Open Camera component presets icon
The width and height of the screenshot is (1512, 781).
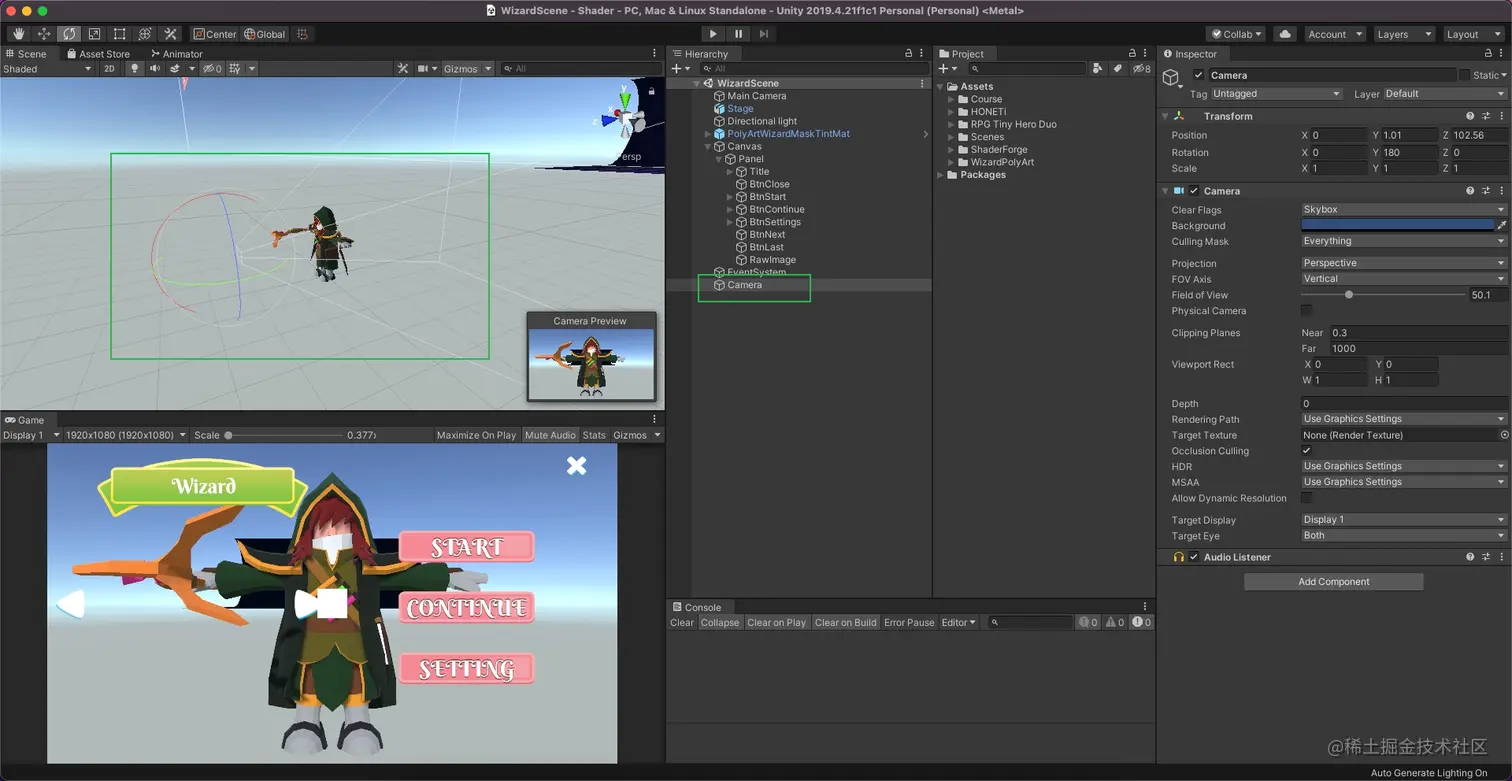1486,191
